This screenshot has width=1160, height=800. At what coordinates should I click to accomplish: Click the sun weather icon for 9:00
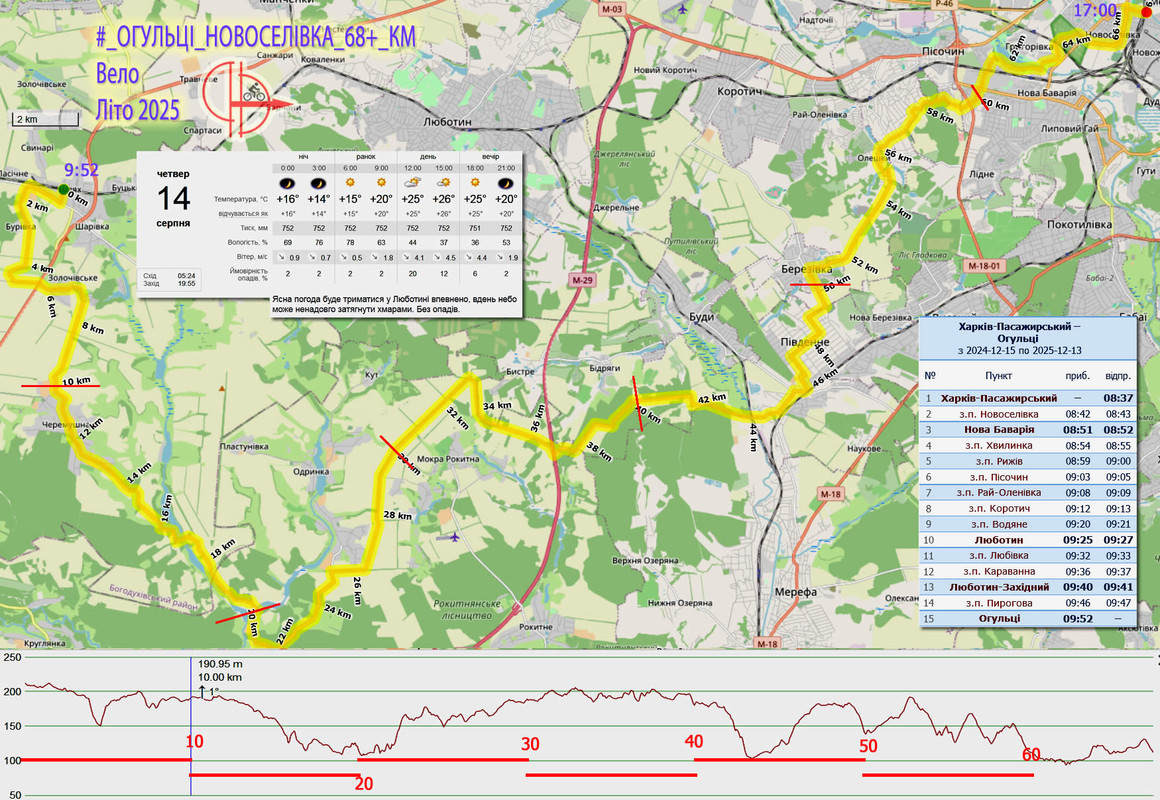[381, 182]
